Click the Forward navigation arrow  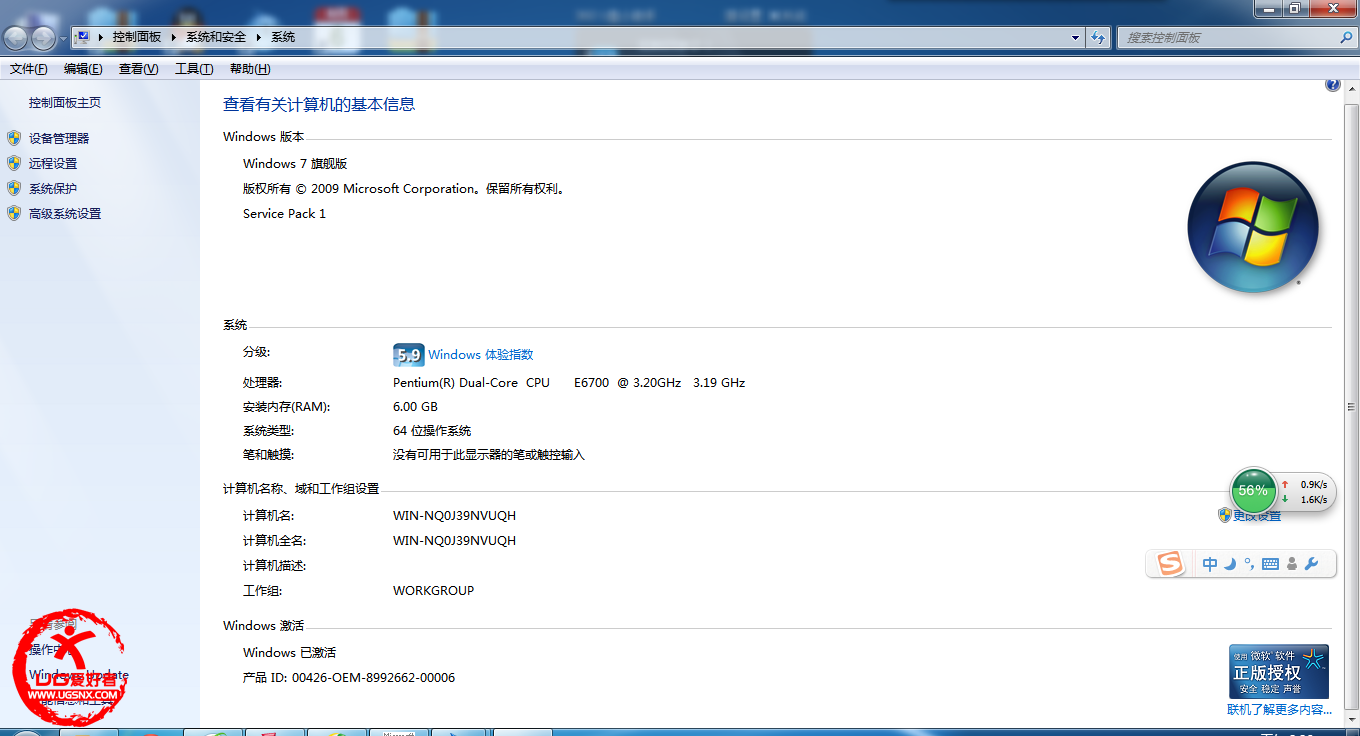(44, 38)
